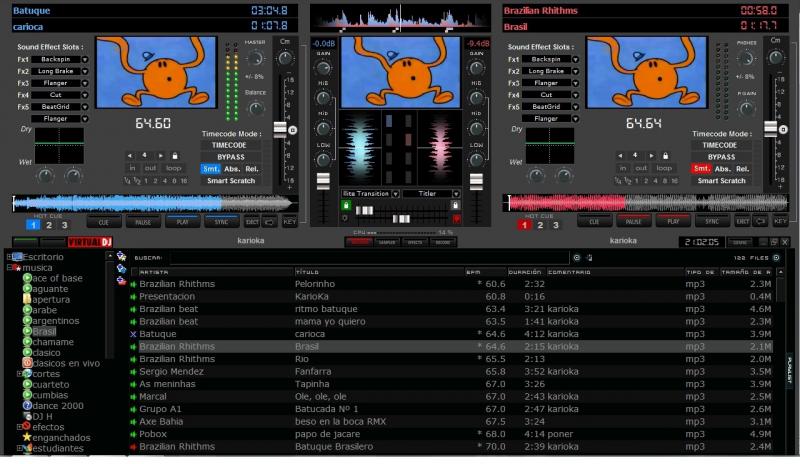The image size is (800, 464).
Task: Click PLAY on the left deck
Action: click(182, 222)
